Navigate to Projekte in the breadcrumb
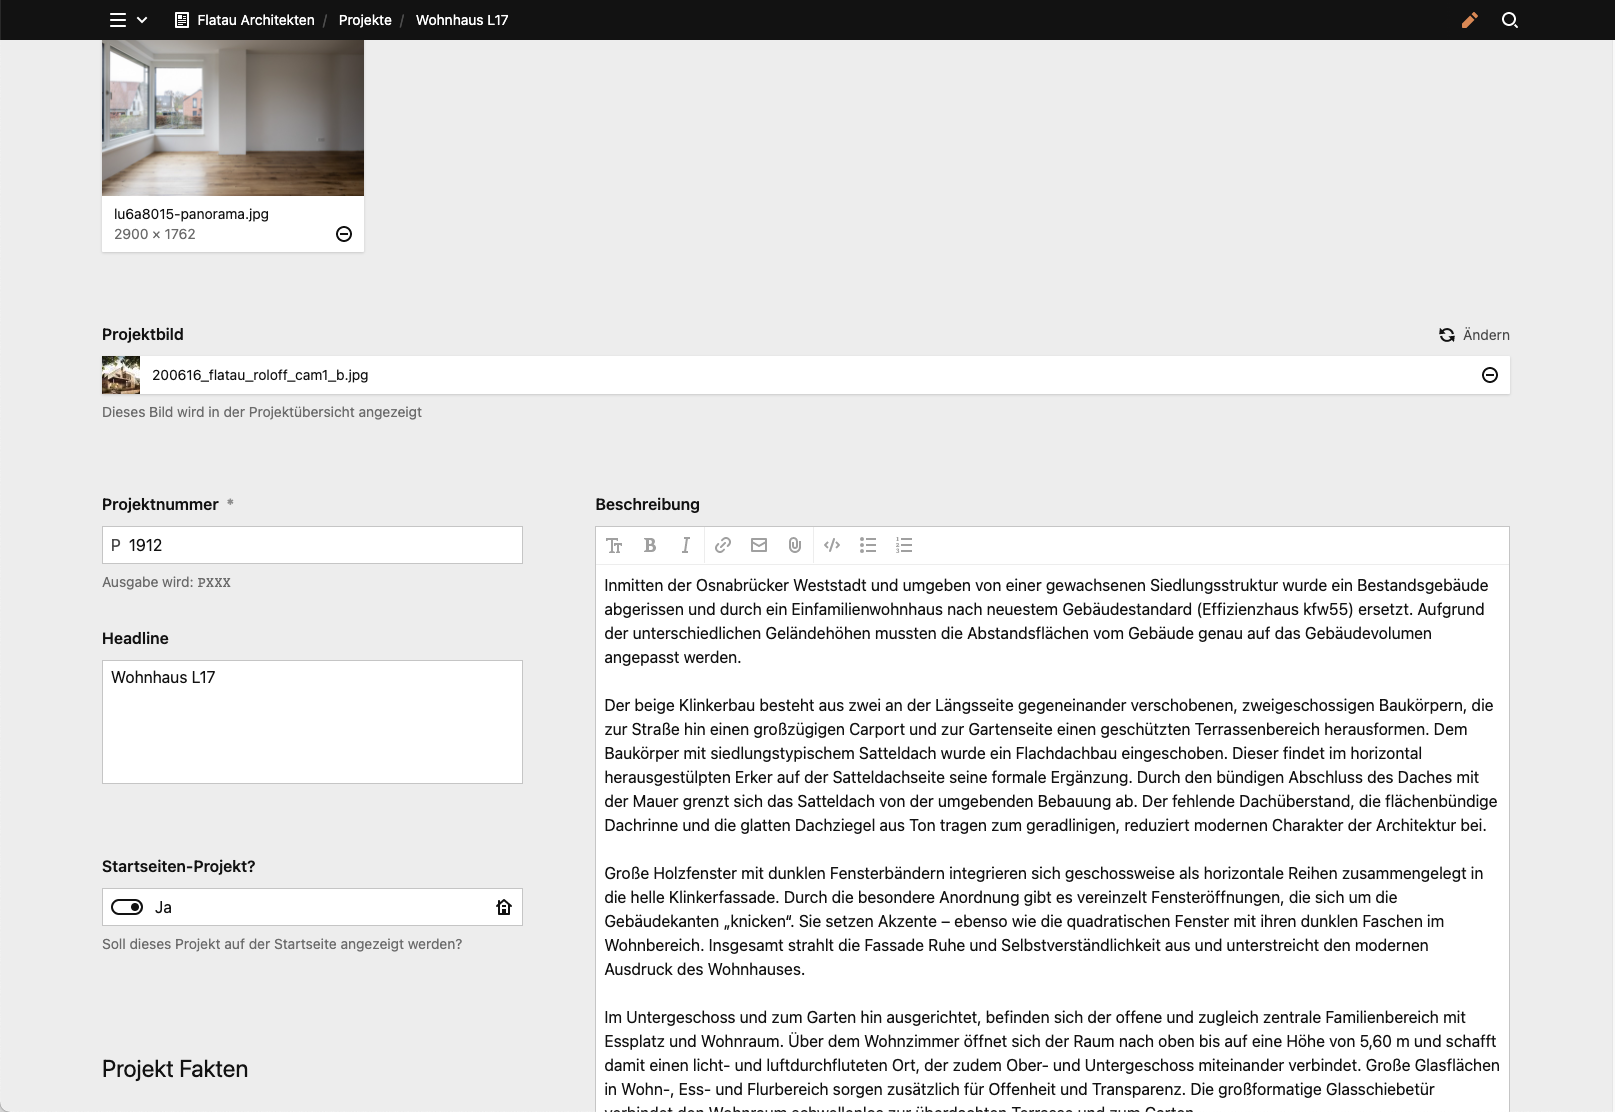This screenshot has height=1112, width=1615. [x=364, y=20]
